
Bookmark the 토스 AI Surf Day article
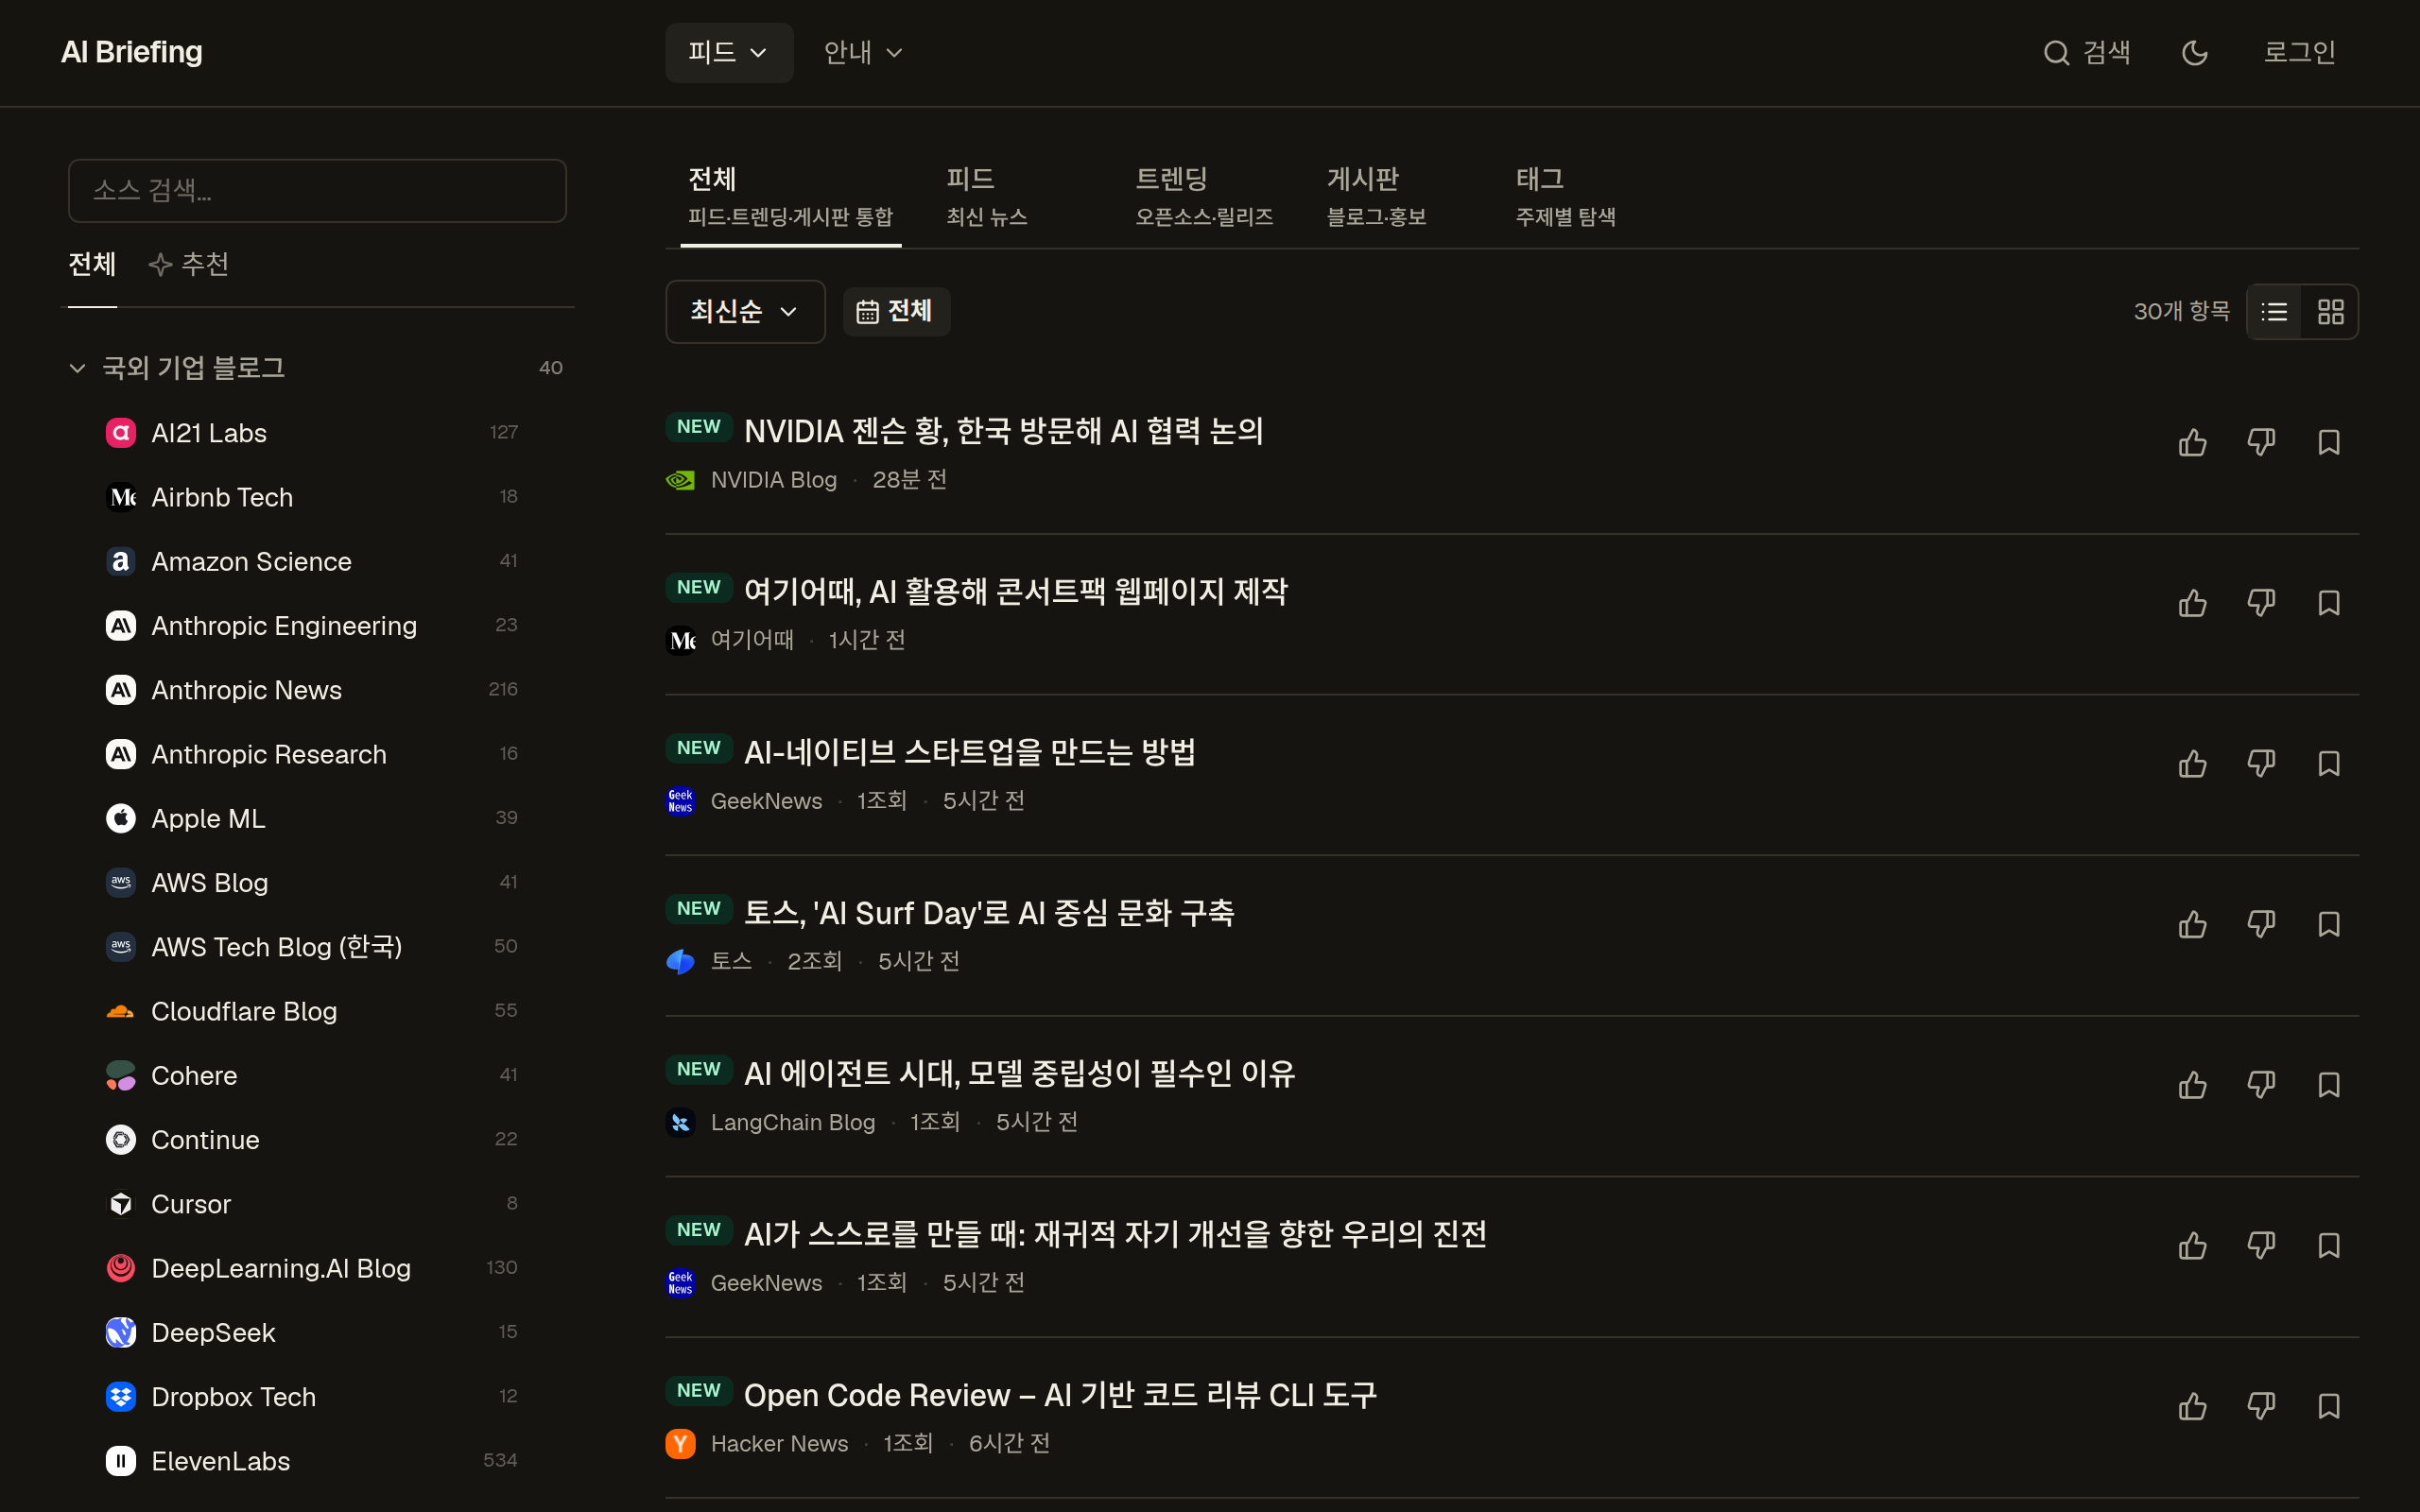(2329, 924)
